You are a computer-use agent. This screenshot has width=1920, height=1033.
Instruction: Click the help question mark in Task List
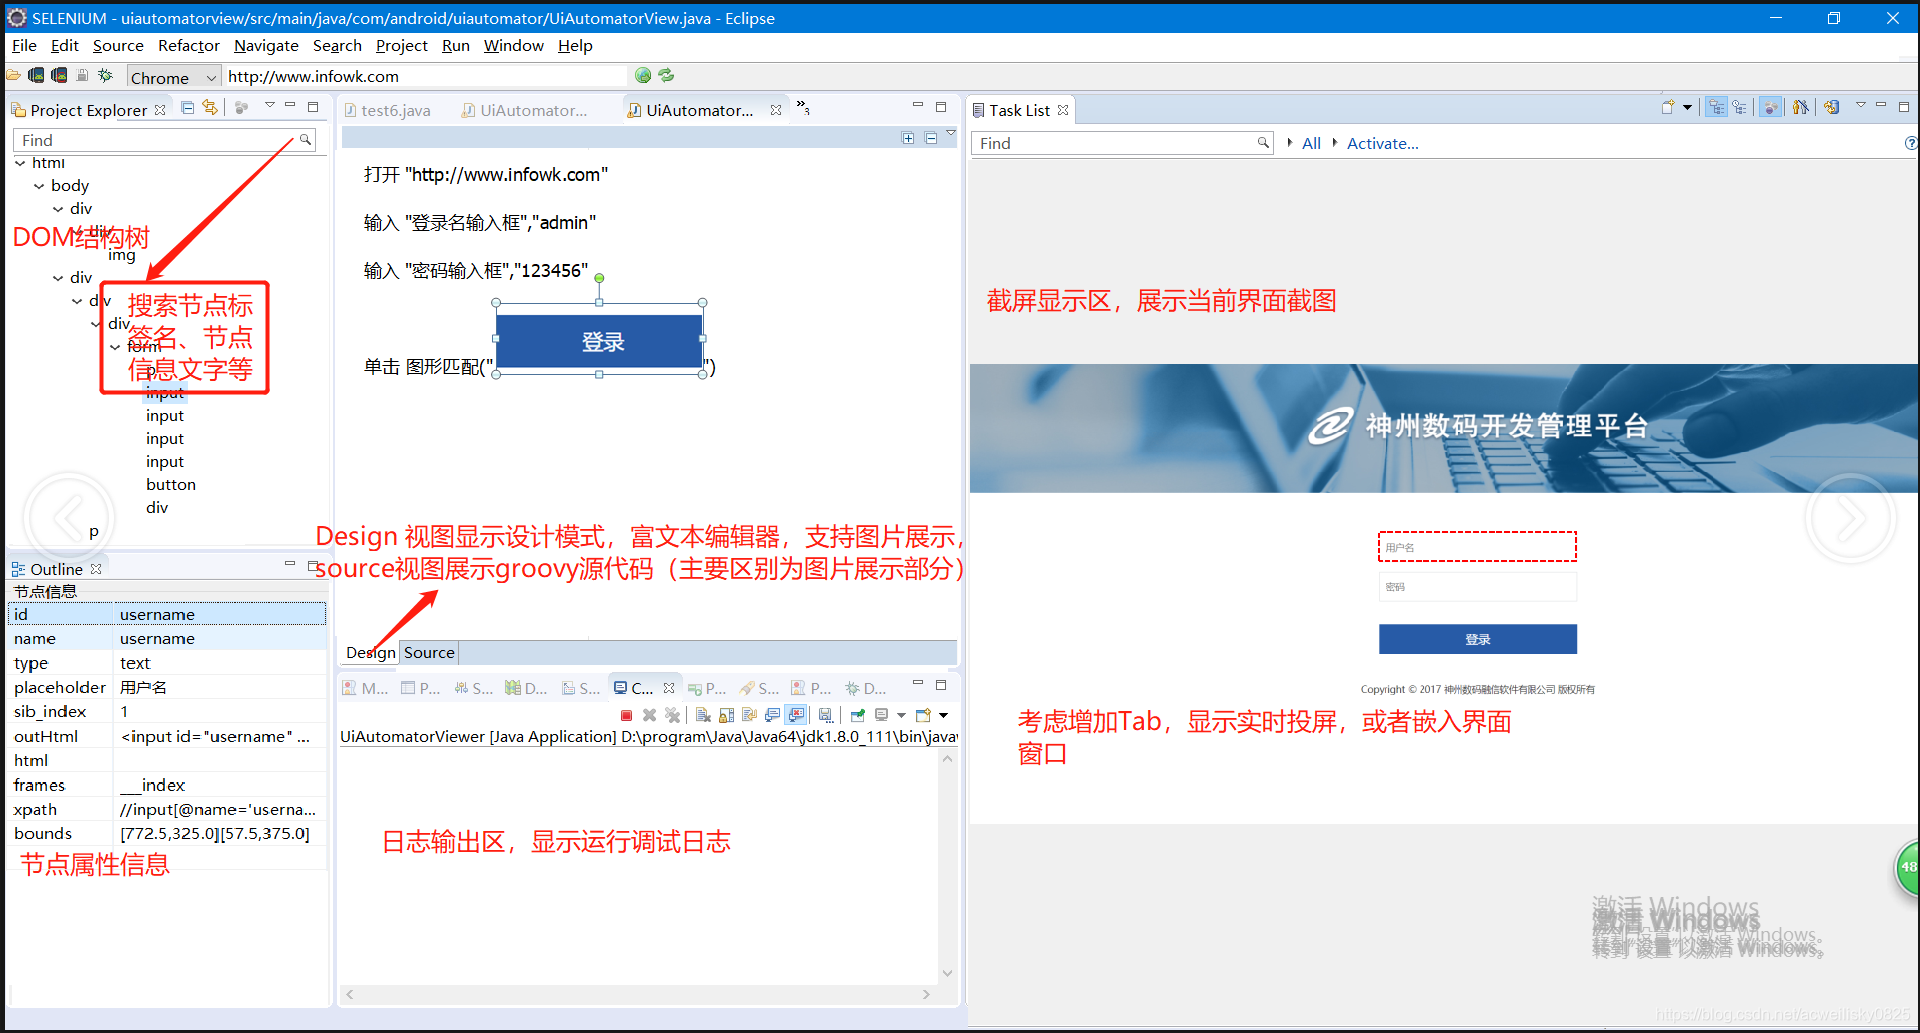pyautogui.click(x=1911, y=143)
